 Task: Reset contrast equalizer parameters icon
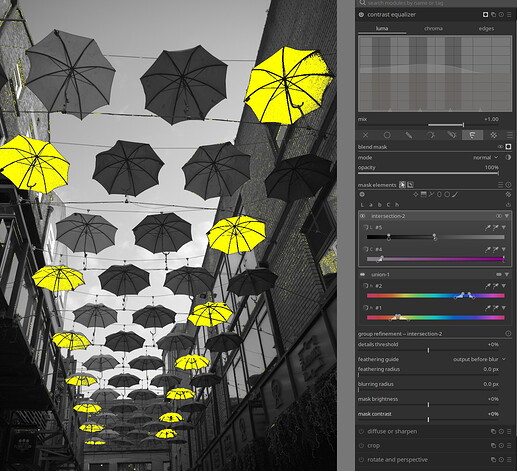pyautogui.click(x=501, y=15)
